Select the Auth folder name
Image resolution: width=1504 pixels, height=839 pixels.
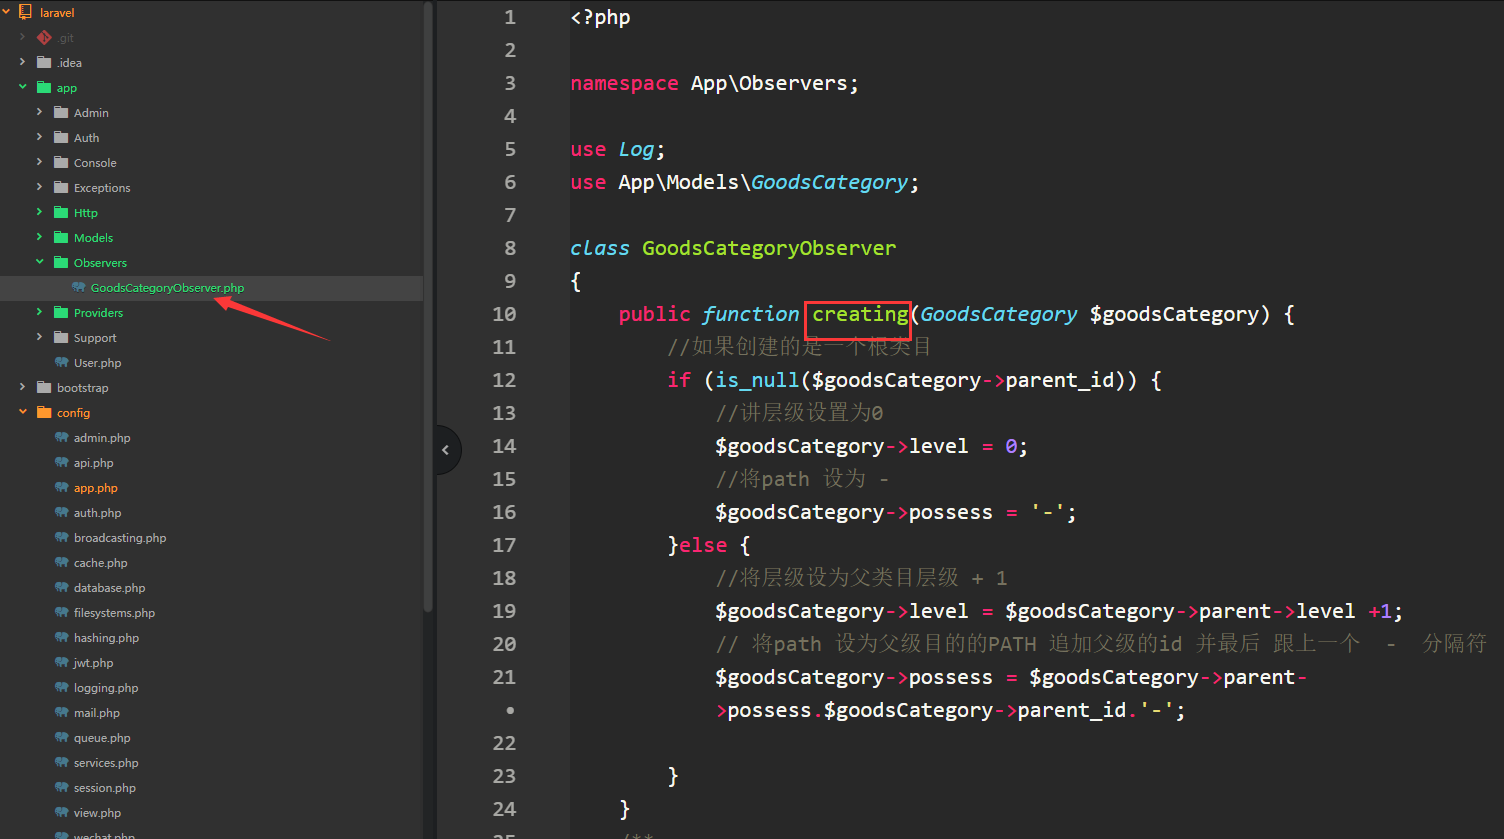click(x=86, y=138)
